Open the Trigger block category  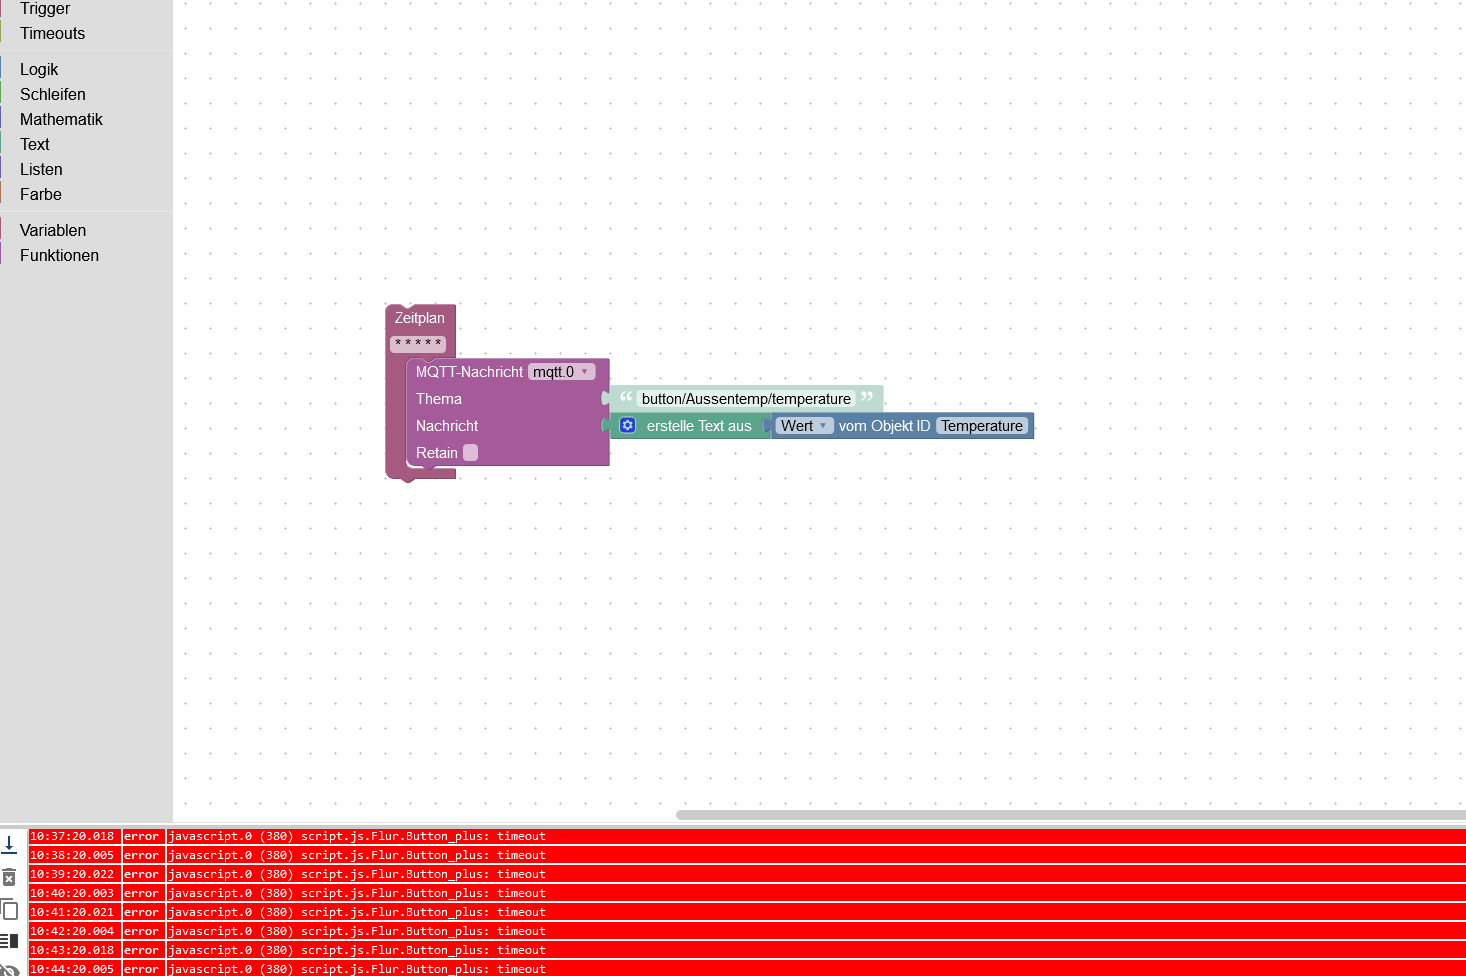tap(45, 9)
